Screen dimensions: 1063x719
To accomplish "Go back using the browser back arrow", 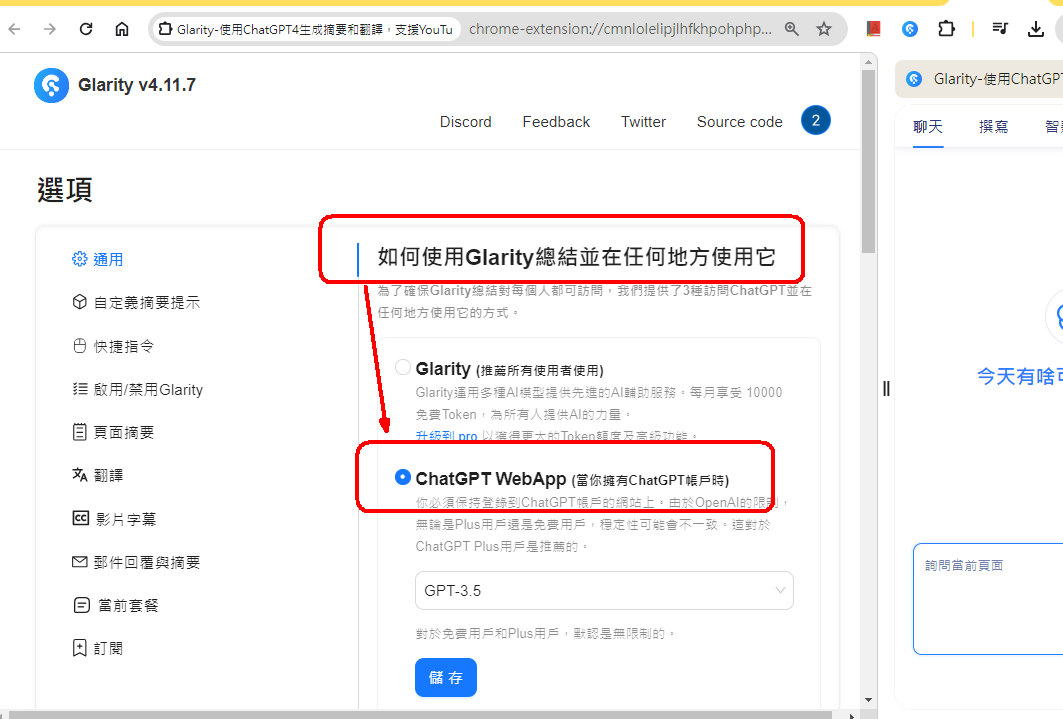I will [x=14, y=29].
